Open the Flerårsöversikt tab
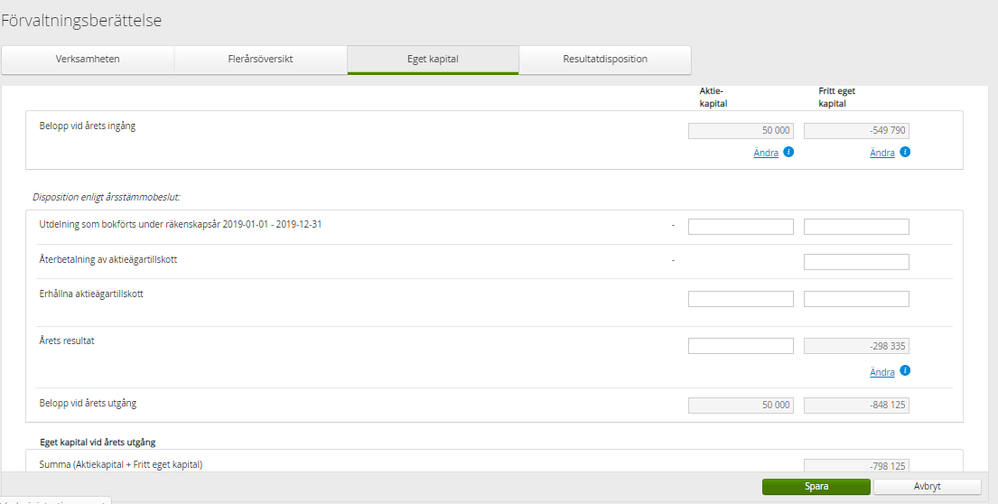Screen dimensions: 998x504 260,59
